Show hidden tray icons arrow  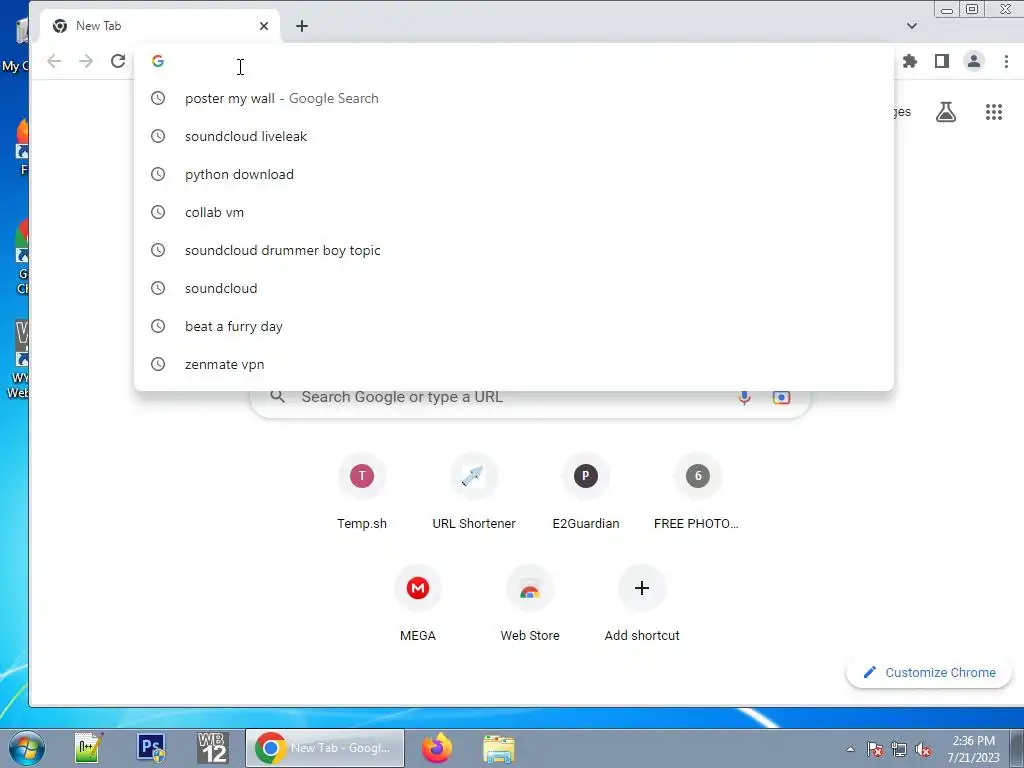[850, 749]
